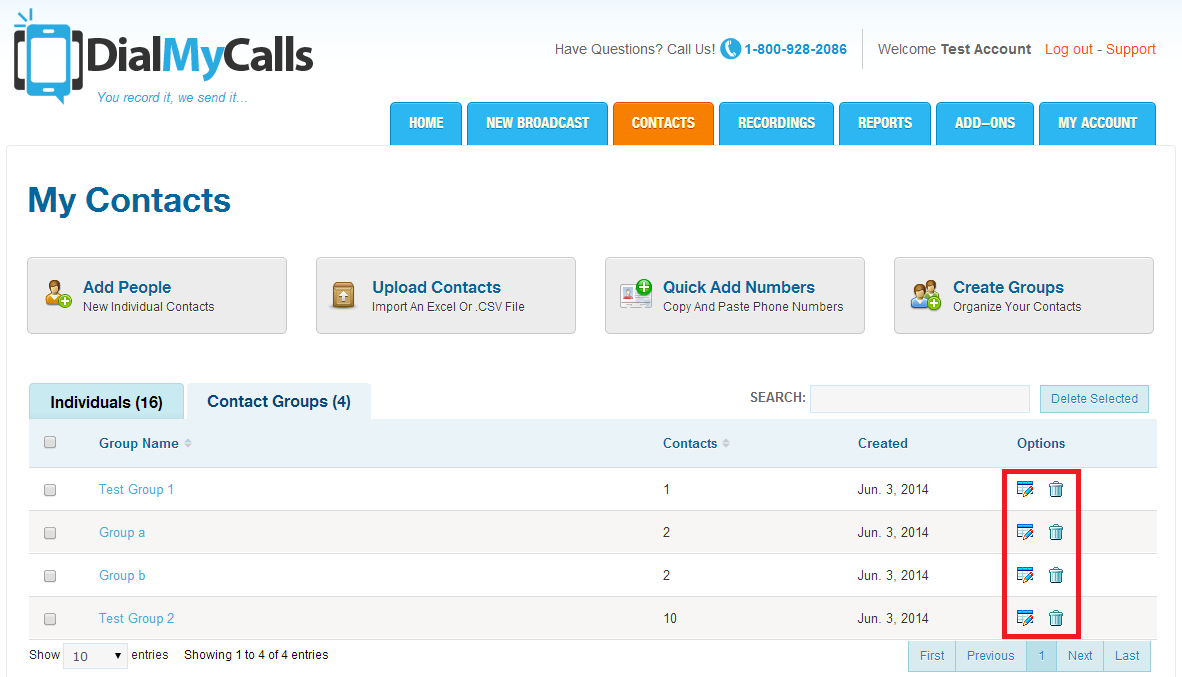Click 'Import An Excel Or .CSV File' text
1182x677 pixels.
[449, 307]
